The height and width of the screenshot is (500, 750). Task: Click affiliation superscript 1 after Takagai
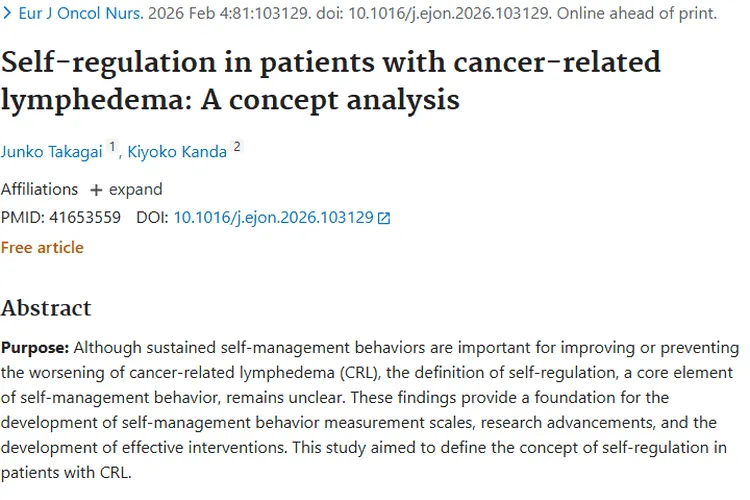(x=112, y=147)
